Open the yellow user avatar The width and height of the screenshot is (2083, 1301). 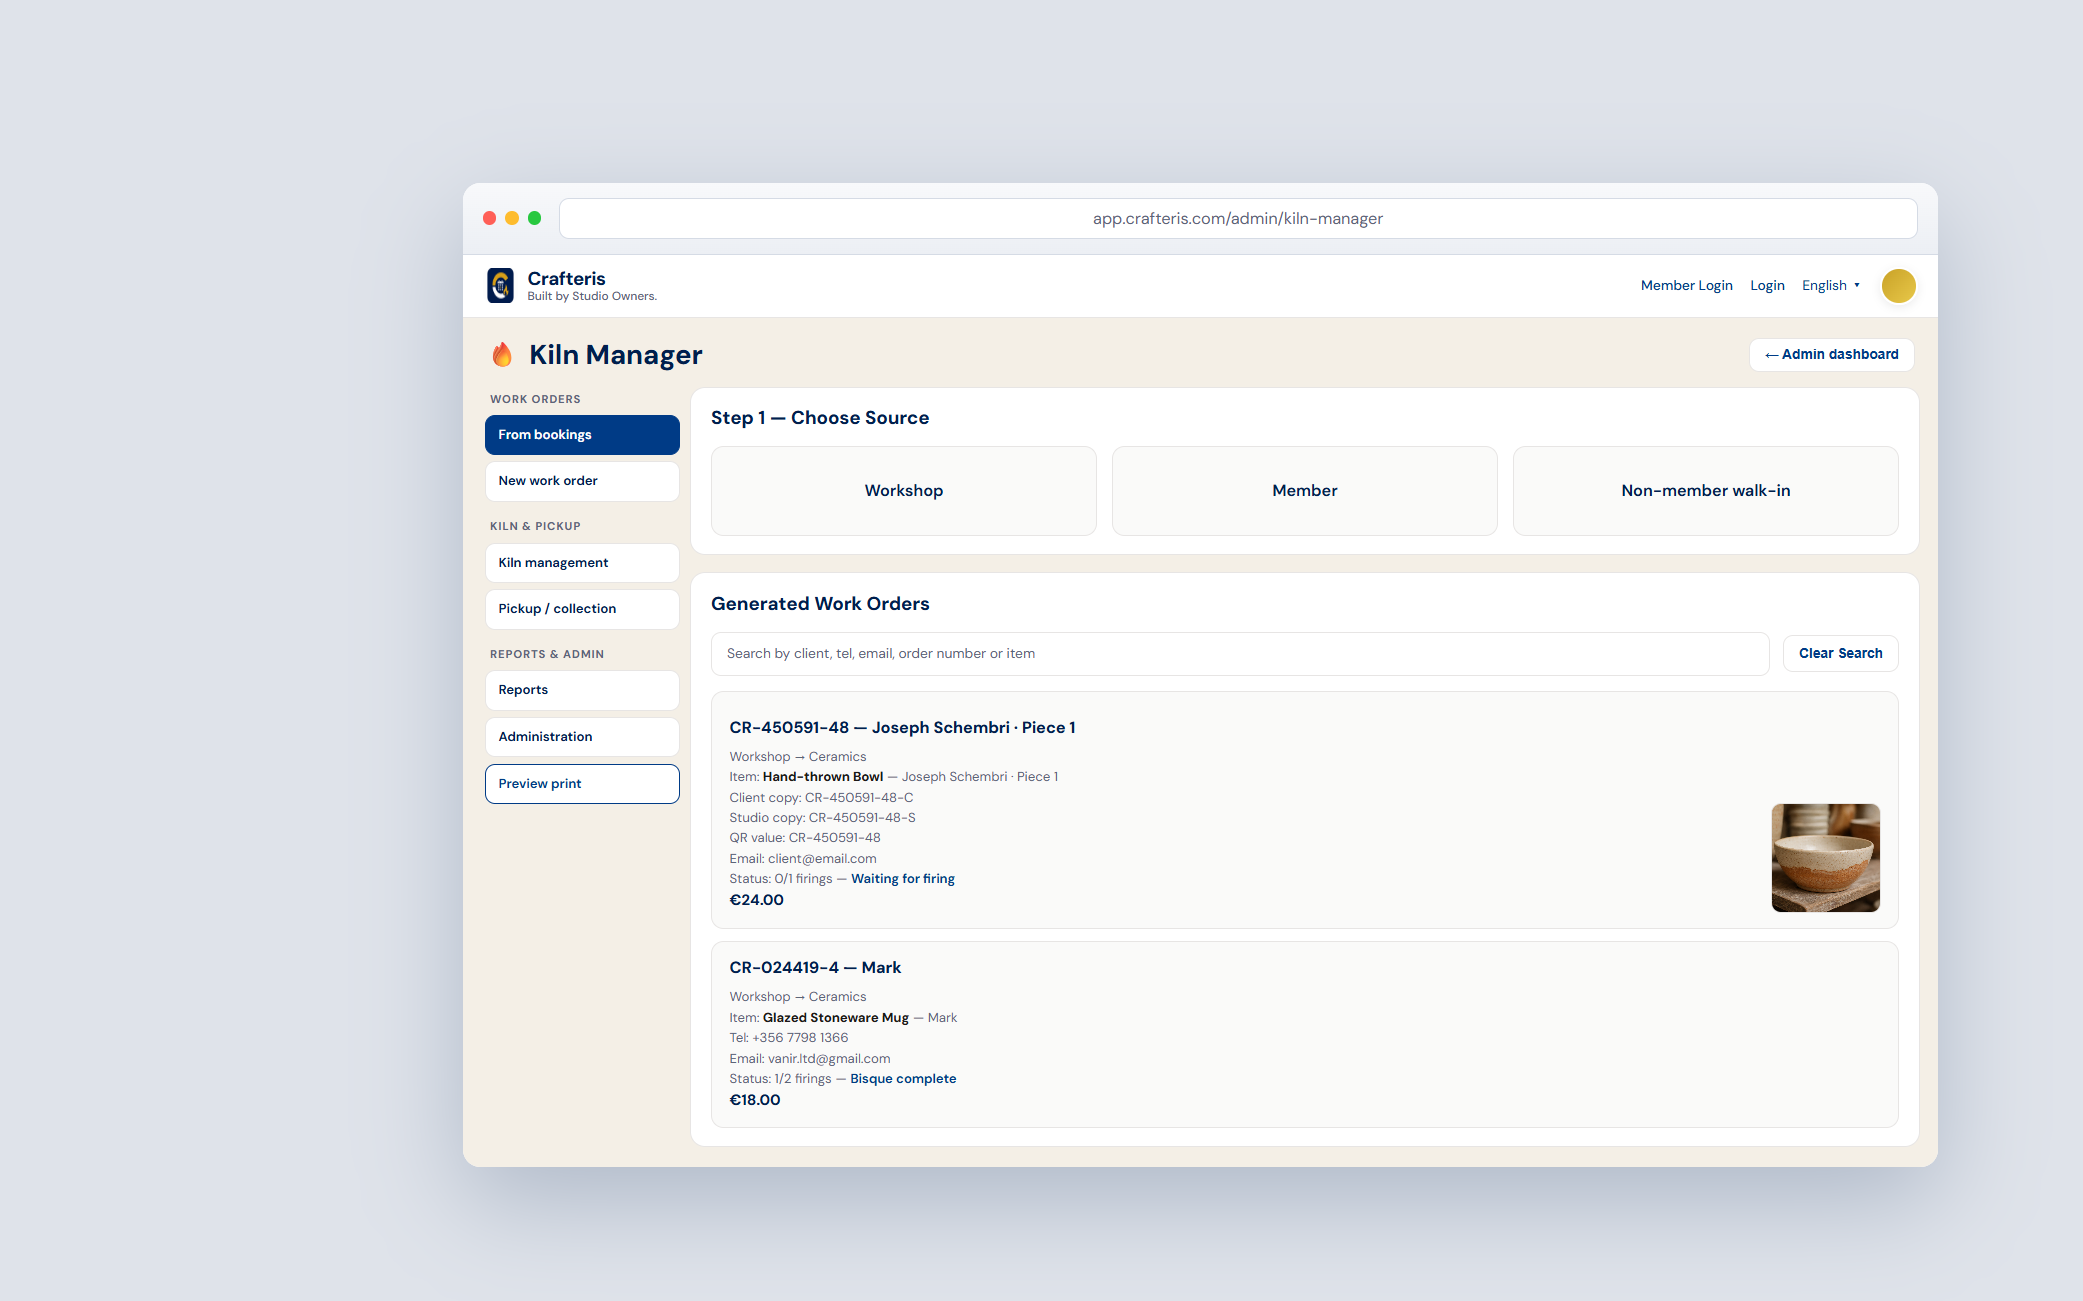(1898, 286)
